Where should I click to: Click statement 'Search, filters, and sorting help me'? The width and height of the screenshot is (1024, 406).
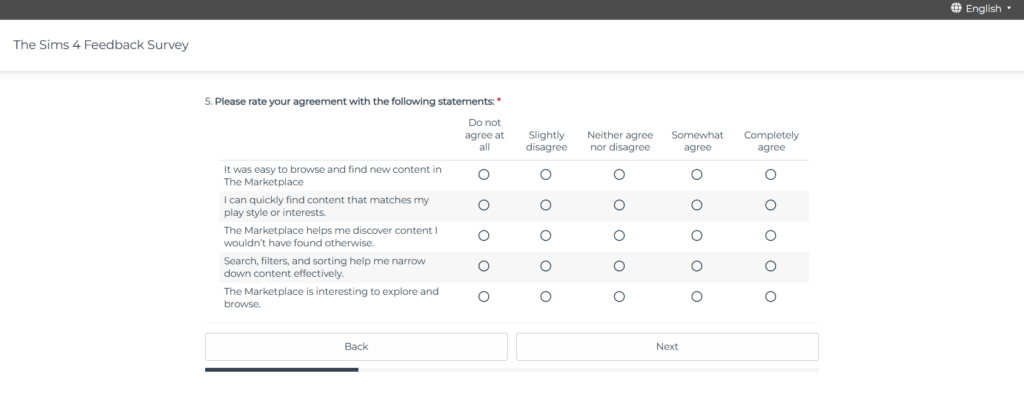coord(324,267)
